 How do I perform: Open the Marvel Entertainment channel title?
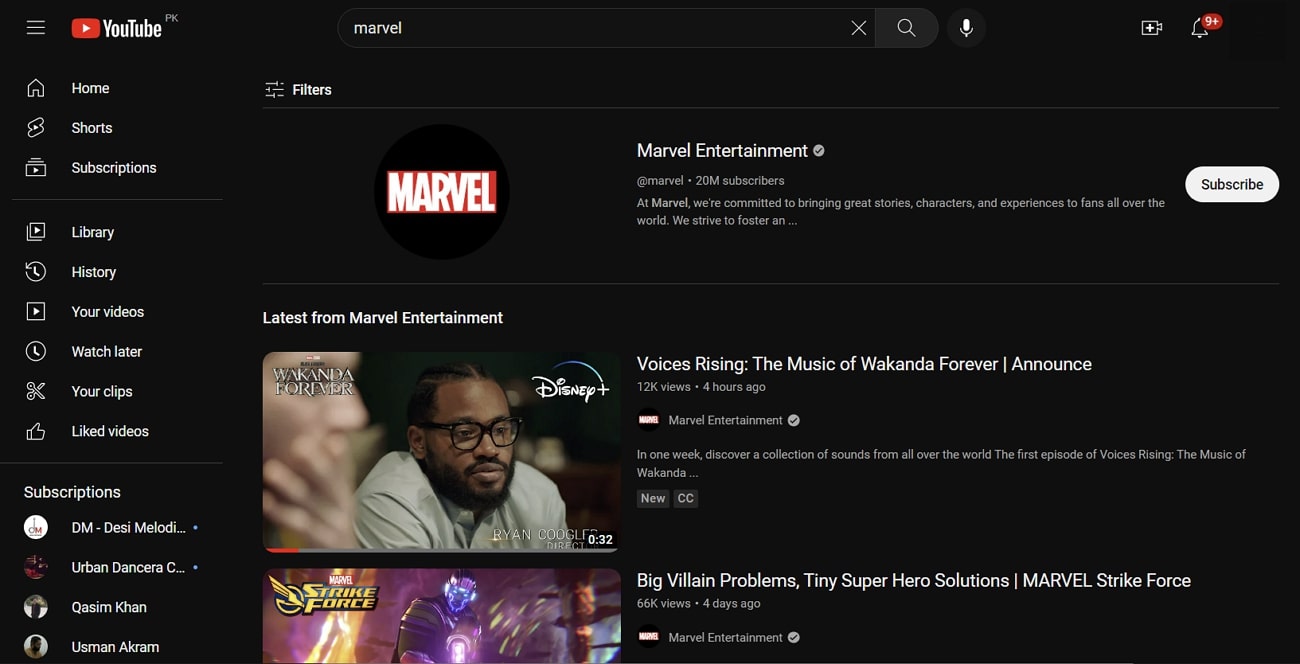click(x=722, y=151)
